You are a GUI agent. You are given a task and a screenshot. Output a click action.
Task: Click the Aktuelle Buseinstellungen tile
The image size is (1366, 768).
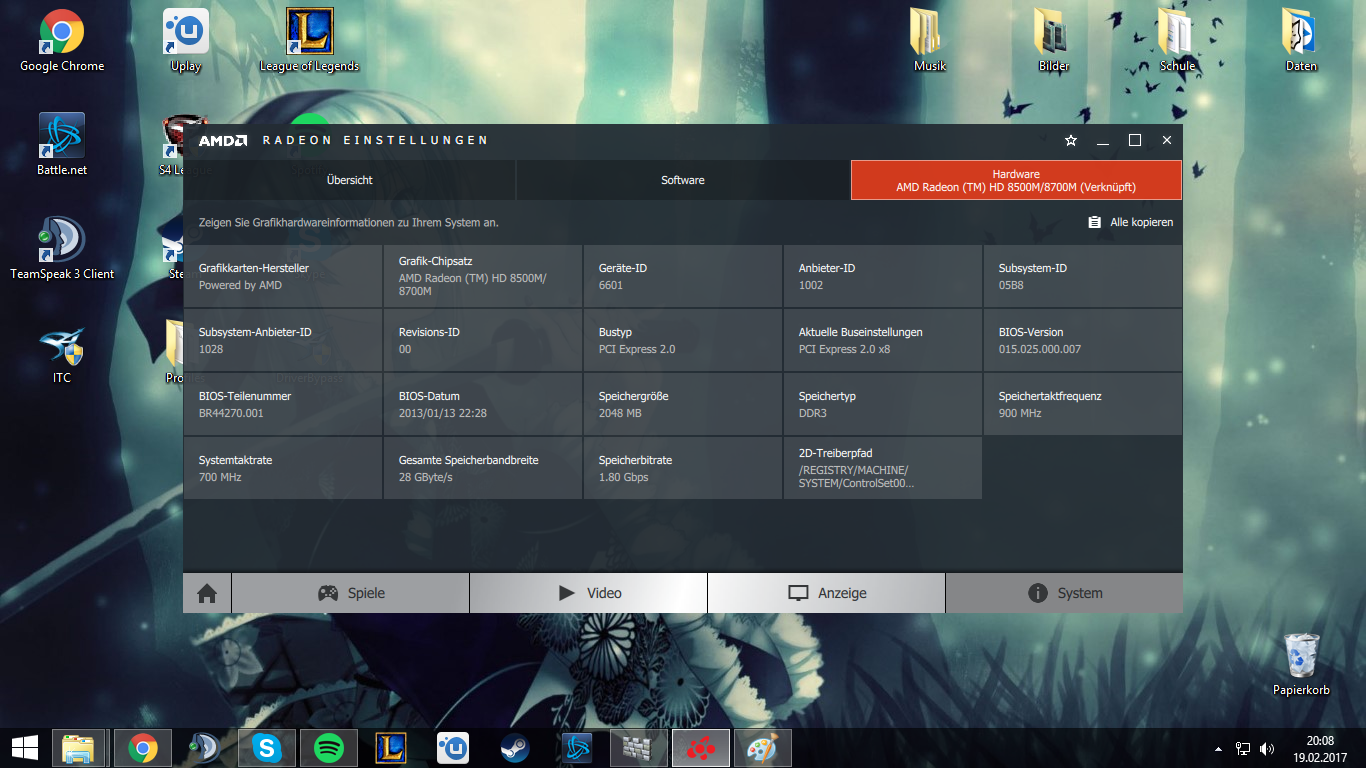(883, 340)
